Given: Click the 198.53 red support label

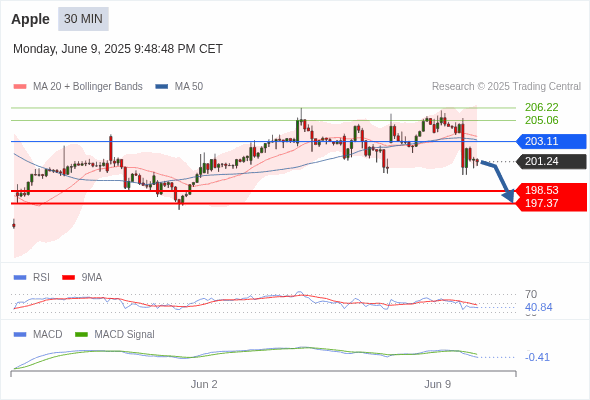Looking at the screenshot, I should coord(542,190).
